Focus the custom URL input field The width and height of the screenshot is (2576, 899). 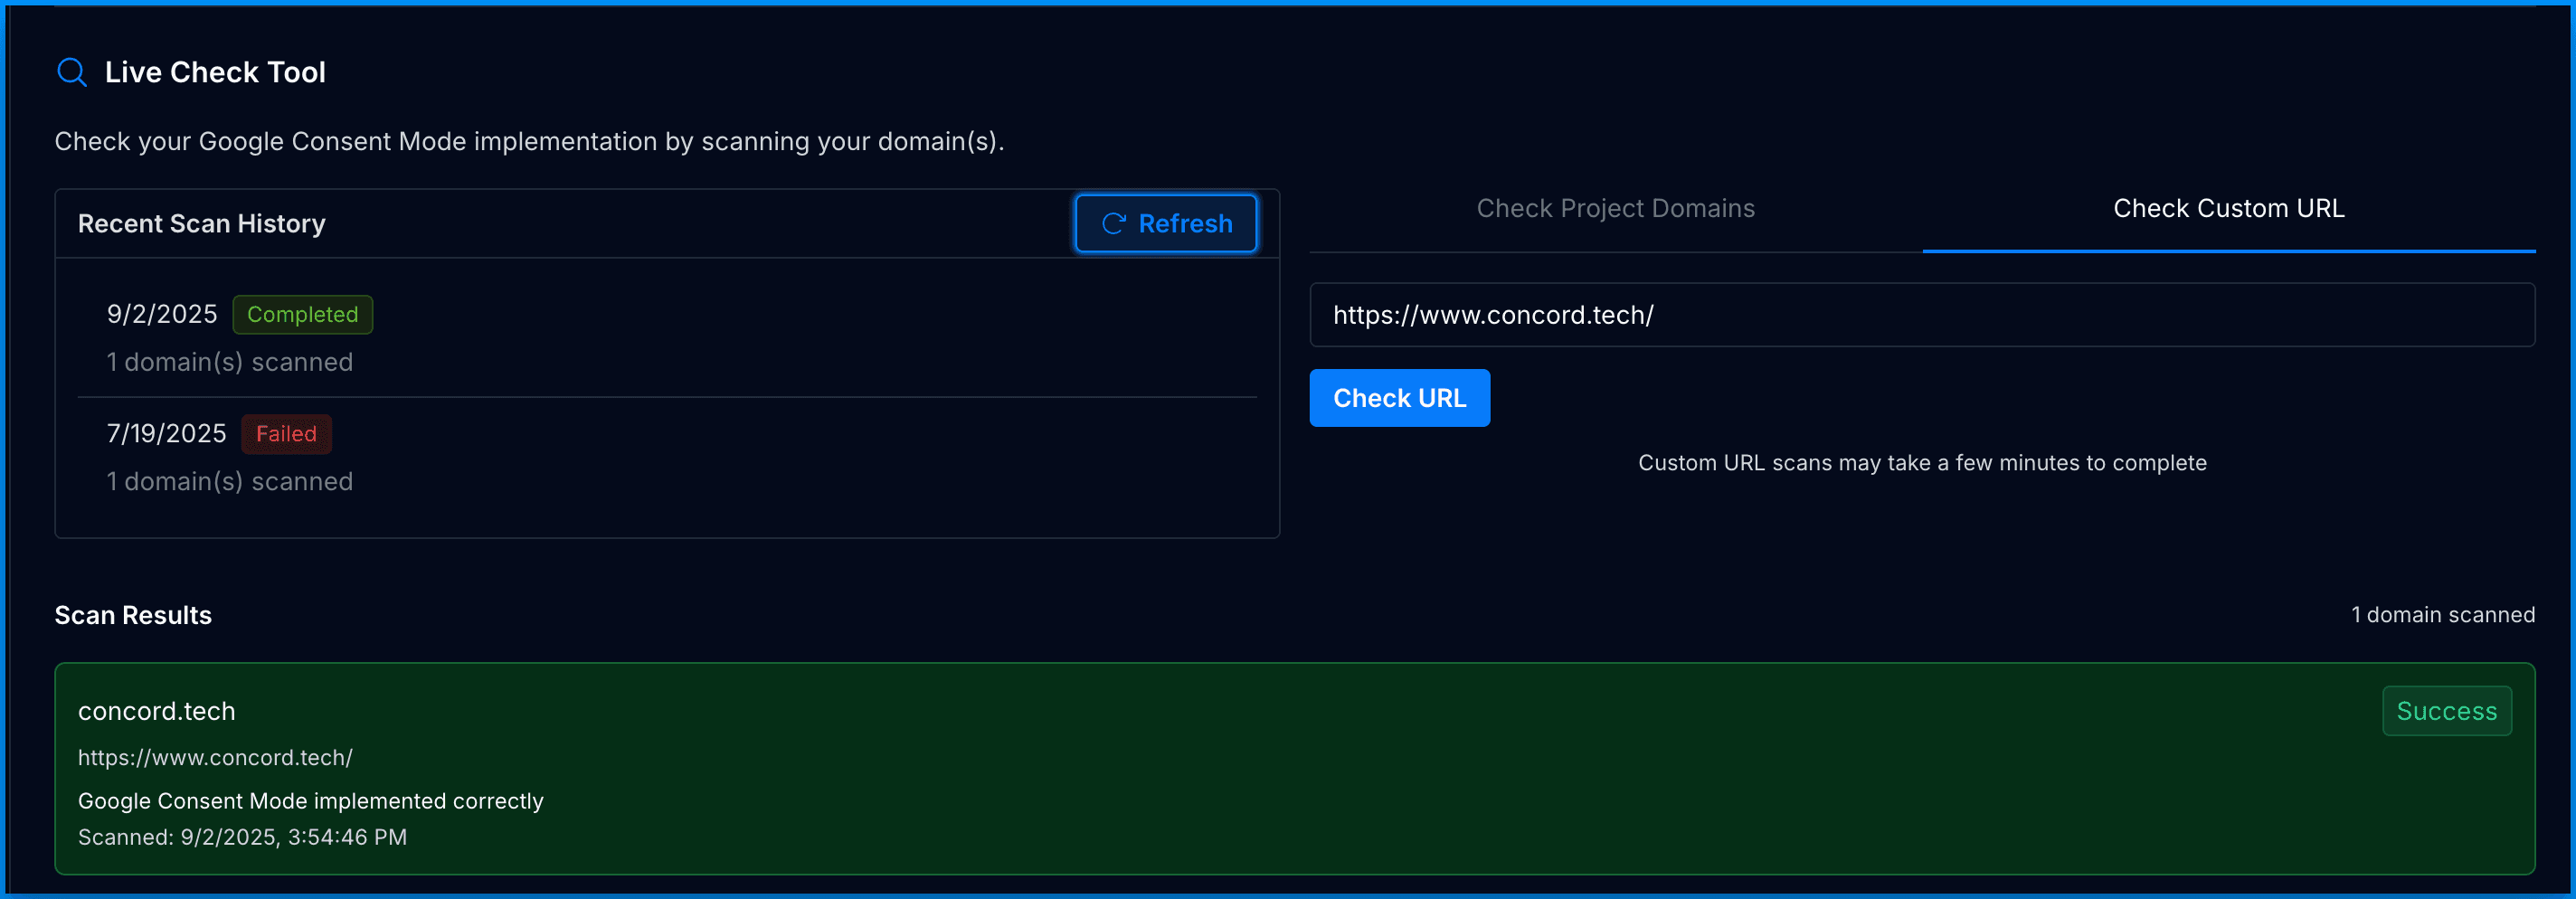pos(1921,315)
